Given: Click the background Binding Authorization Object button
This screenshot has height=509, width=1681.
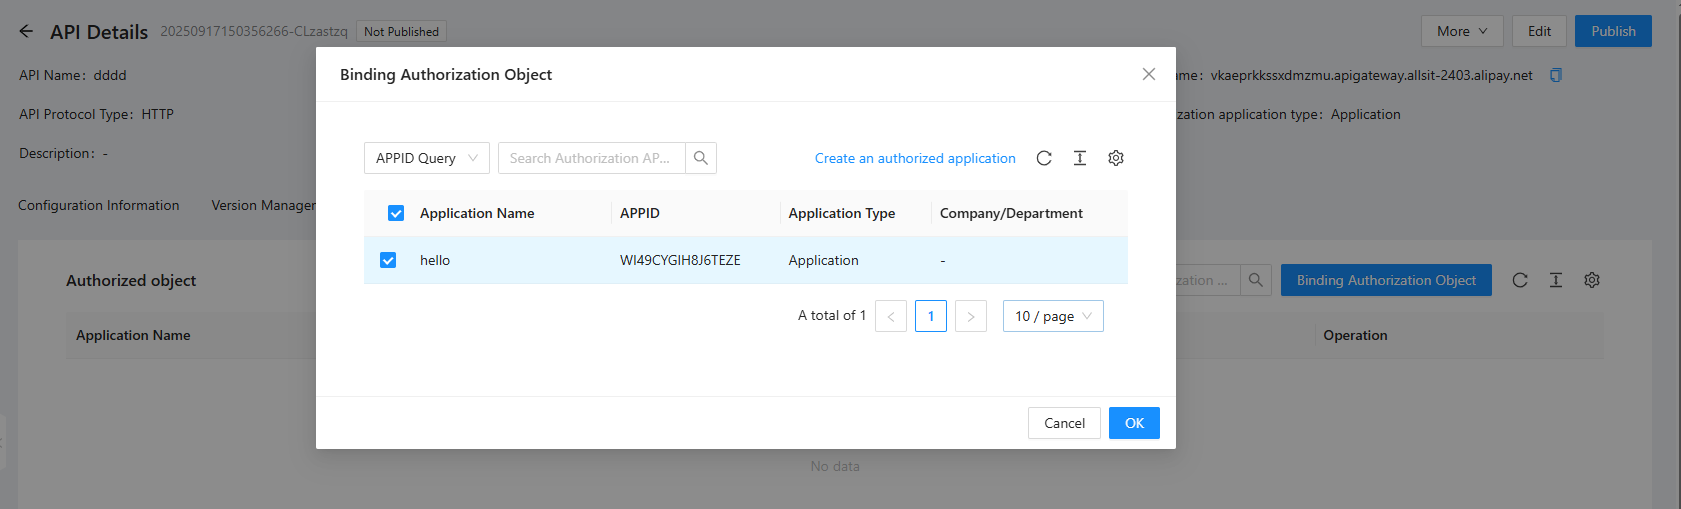Looking at the screenshot, I should (x=1386, y=280).
